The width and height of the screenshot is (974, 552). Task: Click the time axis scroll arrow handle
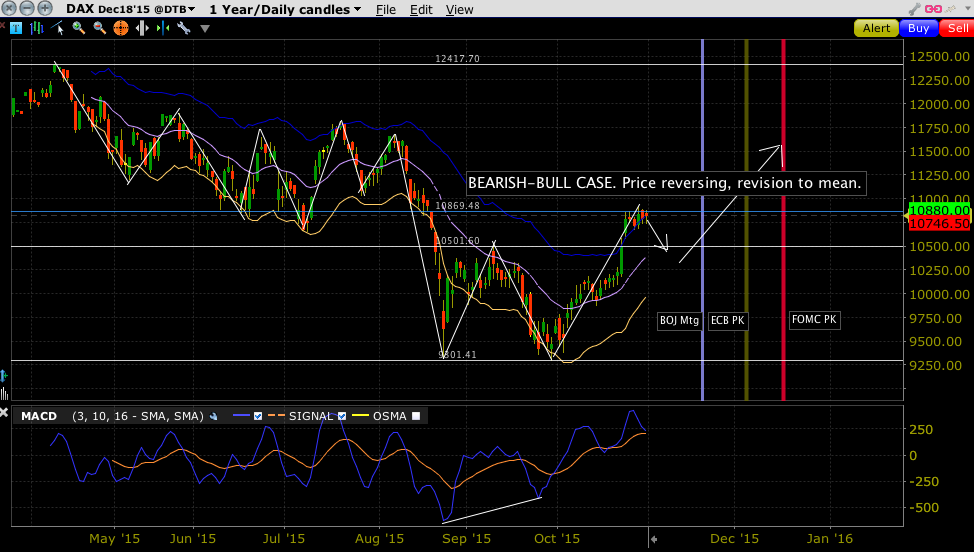[652, 539]
